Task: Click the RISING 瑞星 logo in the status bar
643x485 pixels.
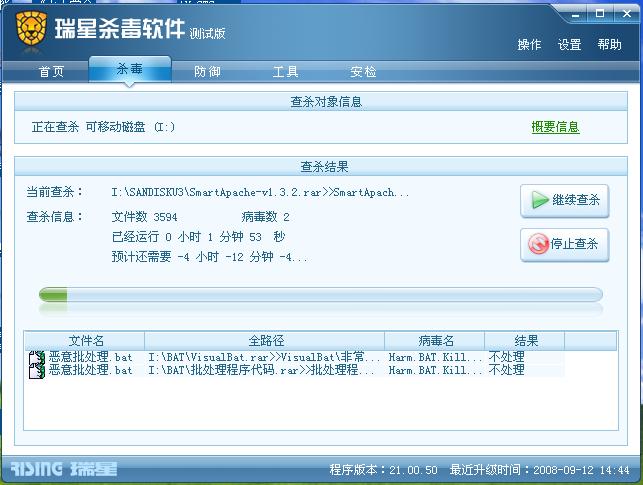Action: point(64,469)
